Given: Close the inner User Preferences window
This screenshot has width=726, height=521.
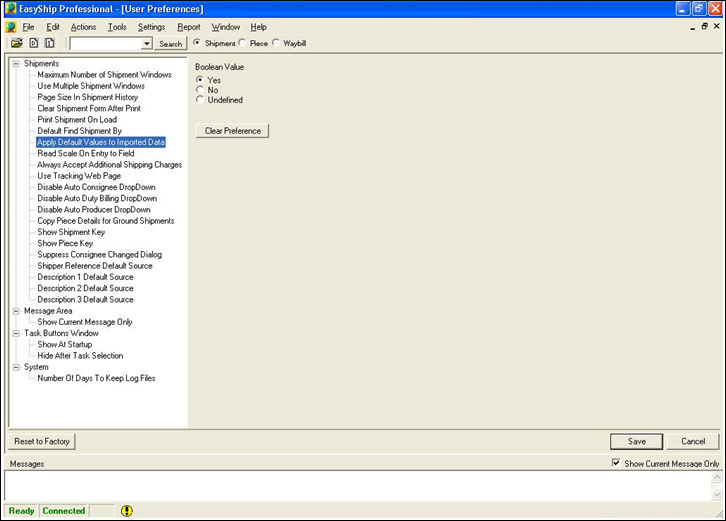Looking at the screenshot, I should [716, 27].
